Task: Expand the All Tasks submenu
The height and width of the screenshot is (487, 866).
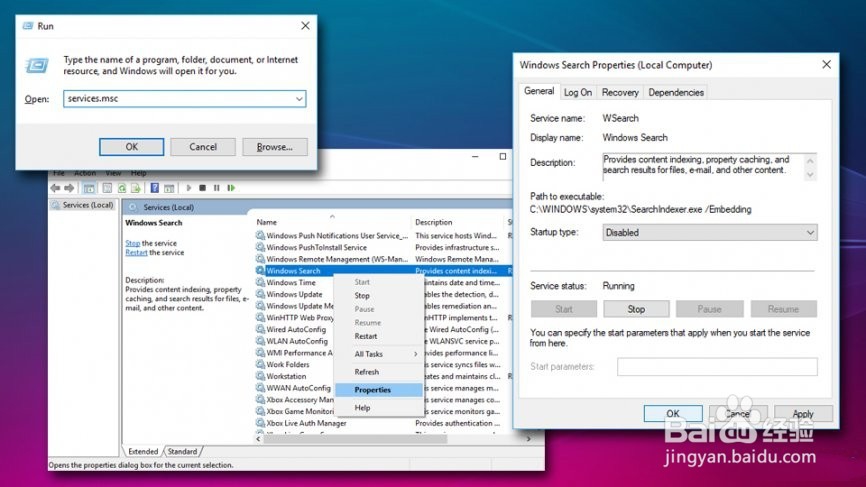Action: [x=379, y=354]
